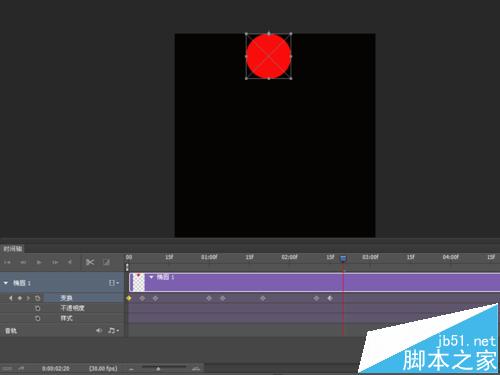
Task: Enable stopwatch for 不透明度
Action: [37, 308]
